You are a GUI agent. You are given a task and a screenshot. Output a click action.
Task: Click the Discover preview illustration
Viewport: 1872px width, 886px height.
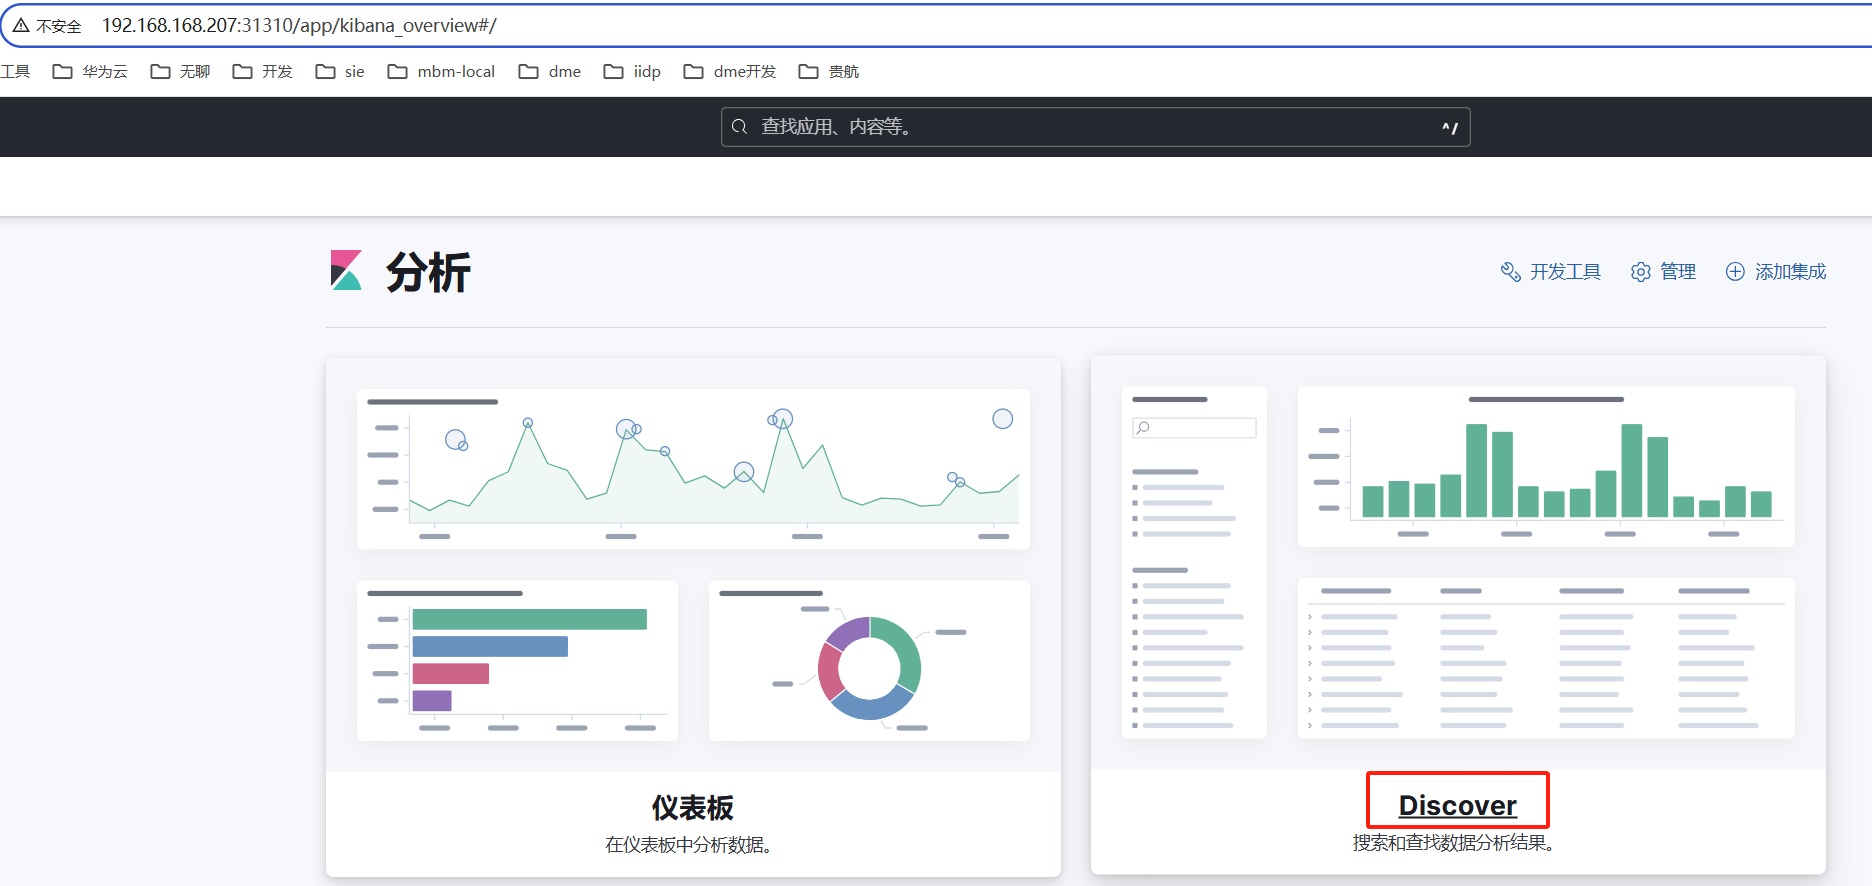(x=1457, y=563)
